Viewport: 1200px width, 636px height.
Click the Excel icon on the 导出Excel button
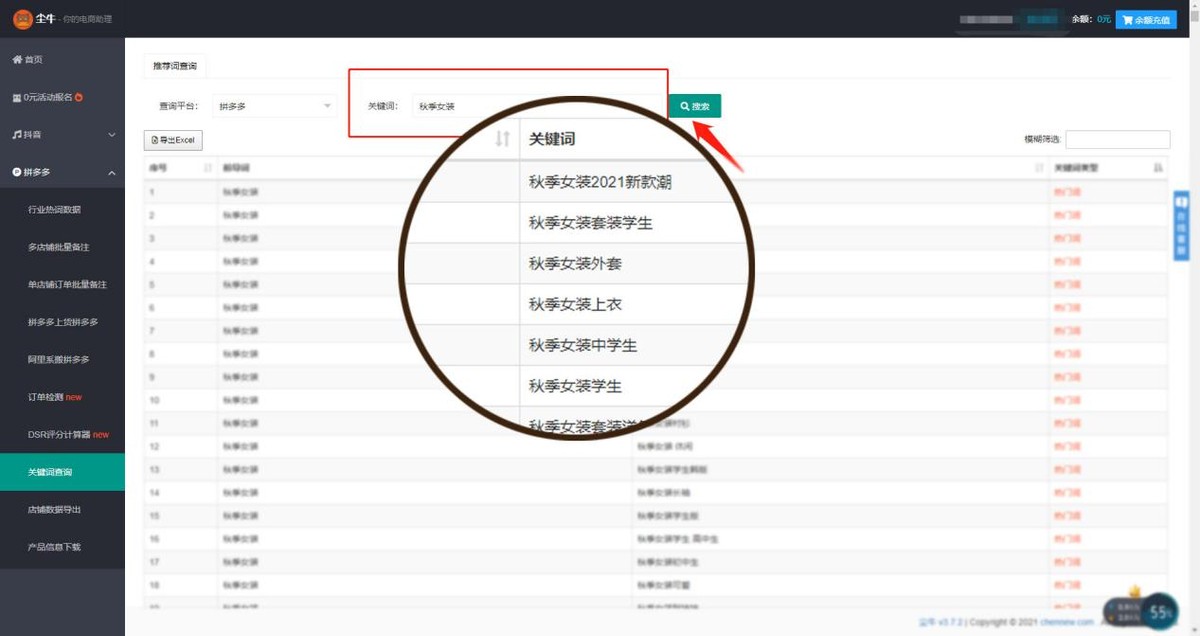tap(156, 140)
